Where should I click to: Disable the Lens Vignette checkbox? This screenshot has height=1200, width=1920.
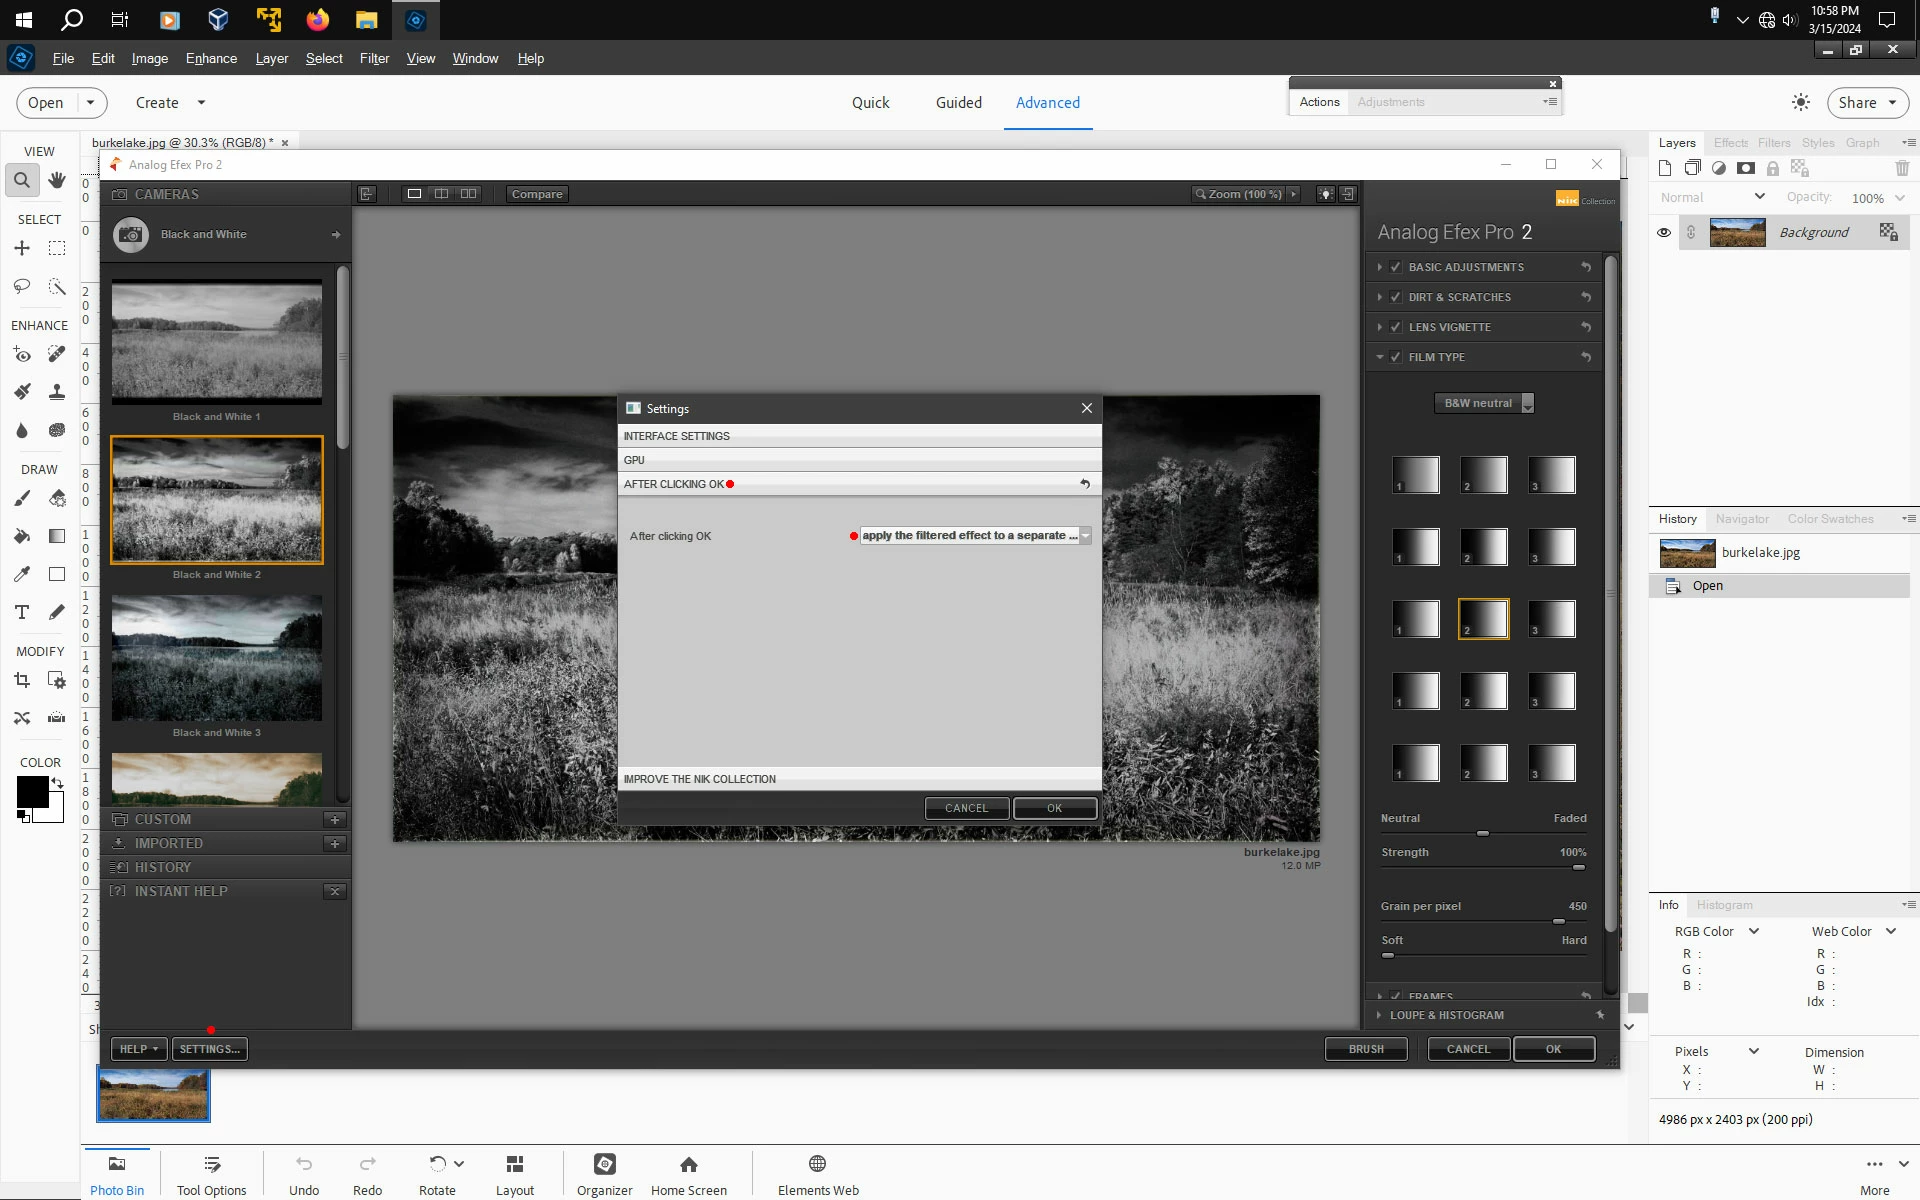pos(1396,327)
